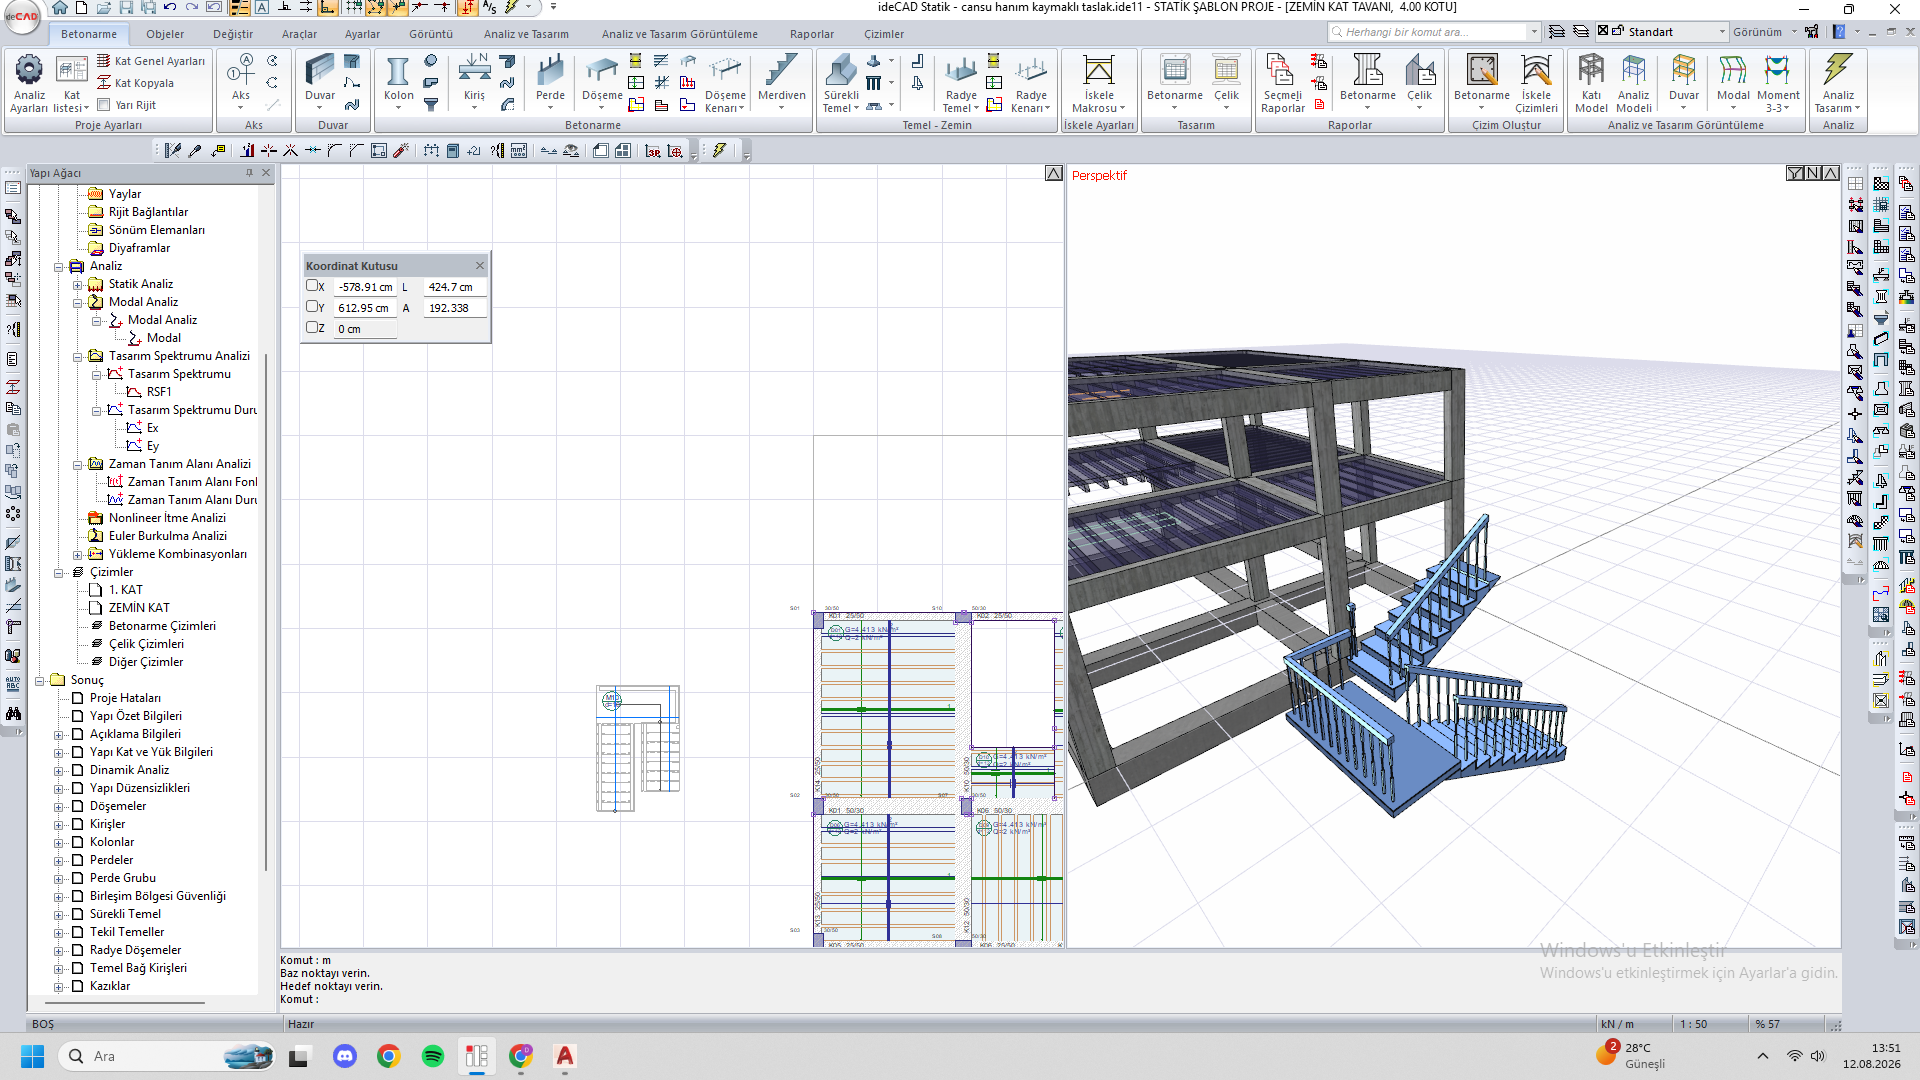Click the Döşeme Kenarı tool
Screen dimensions: 1920x1080
(x=725, y=84)
